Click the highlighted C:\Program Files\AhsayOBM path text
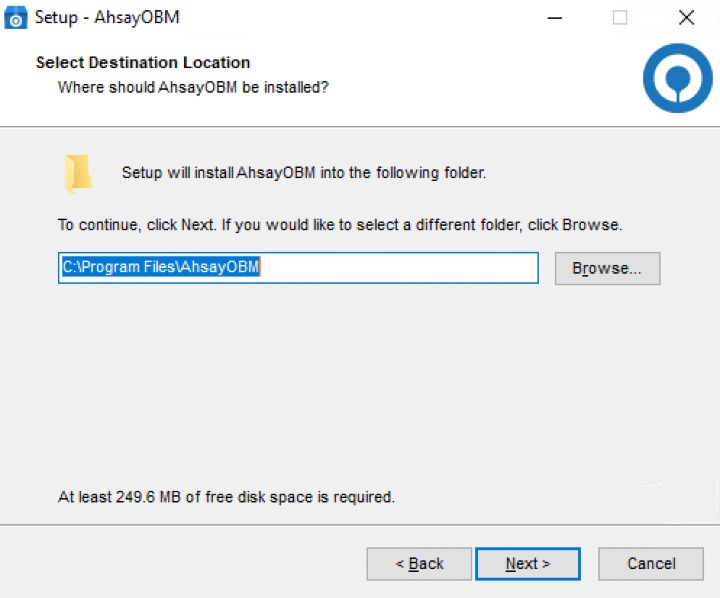 (x=160, y=268)
